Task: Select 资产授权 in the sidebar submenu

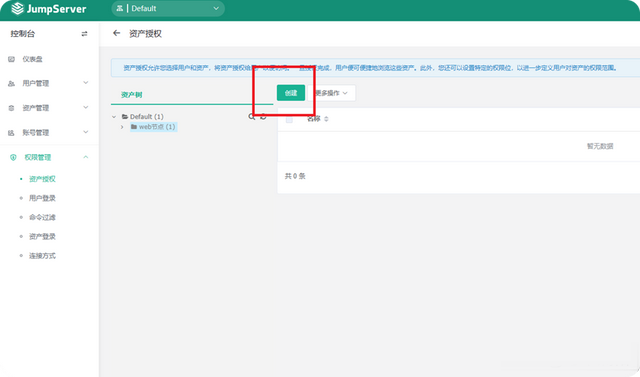Action: [42, 179]
